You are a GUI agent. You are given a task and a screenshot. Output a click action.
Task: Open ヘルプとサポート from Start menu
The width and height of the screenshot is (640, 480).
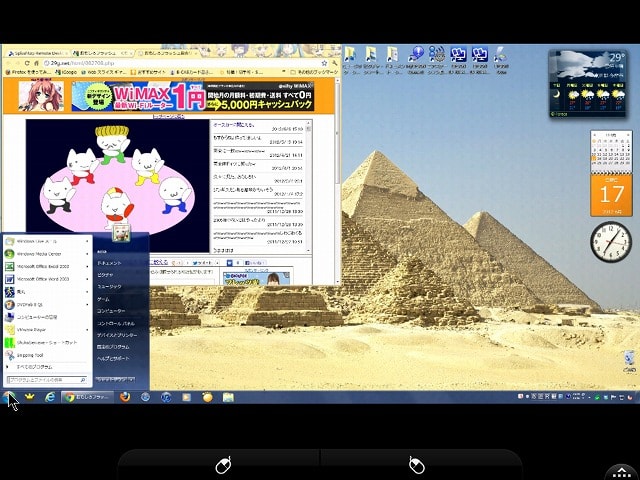point(113,359)
